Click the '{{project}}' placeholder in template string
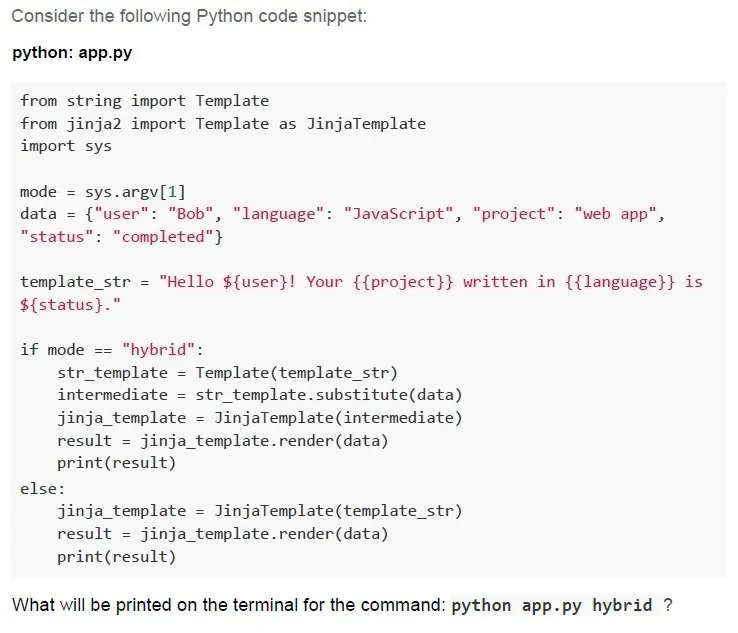Screen dimensions: 738x633 point(403,282)
